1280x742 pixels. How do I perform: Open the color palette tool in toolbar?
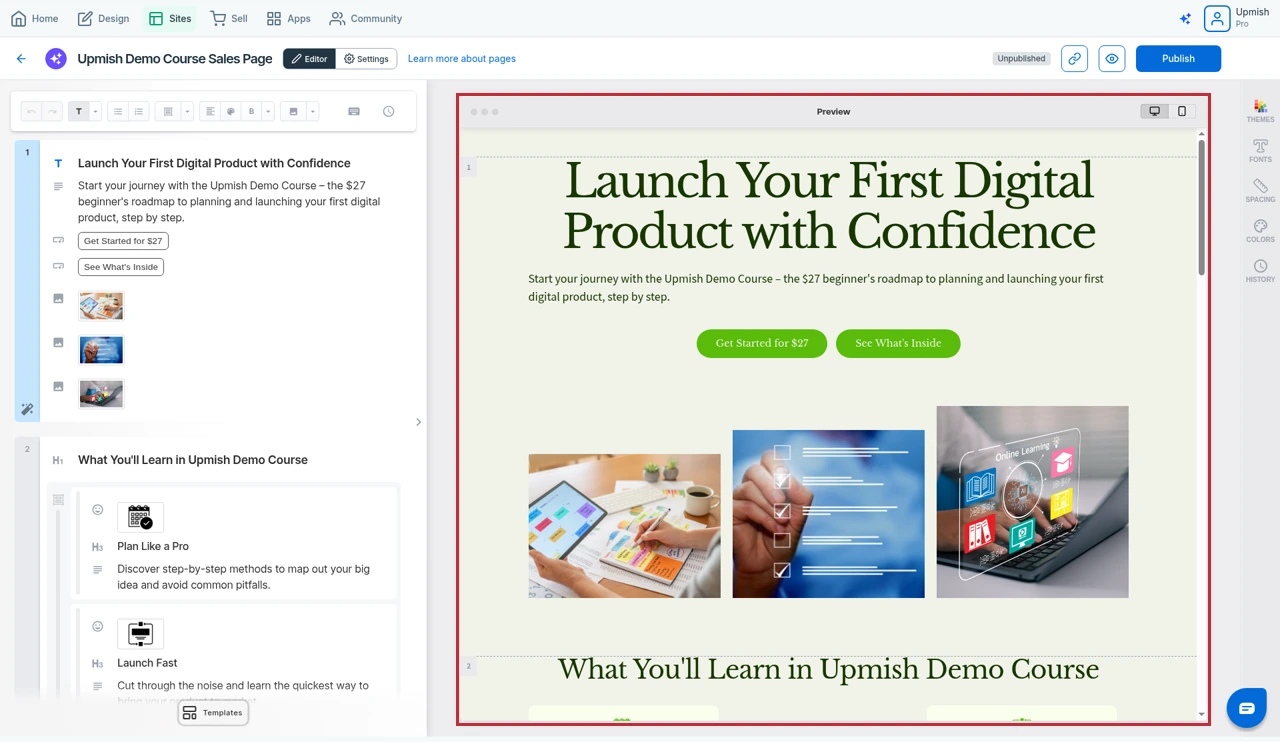[x=231, y=111]
